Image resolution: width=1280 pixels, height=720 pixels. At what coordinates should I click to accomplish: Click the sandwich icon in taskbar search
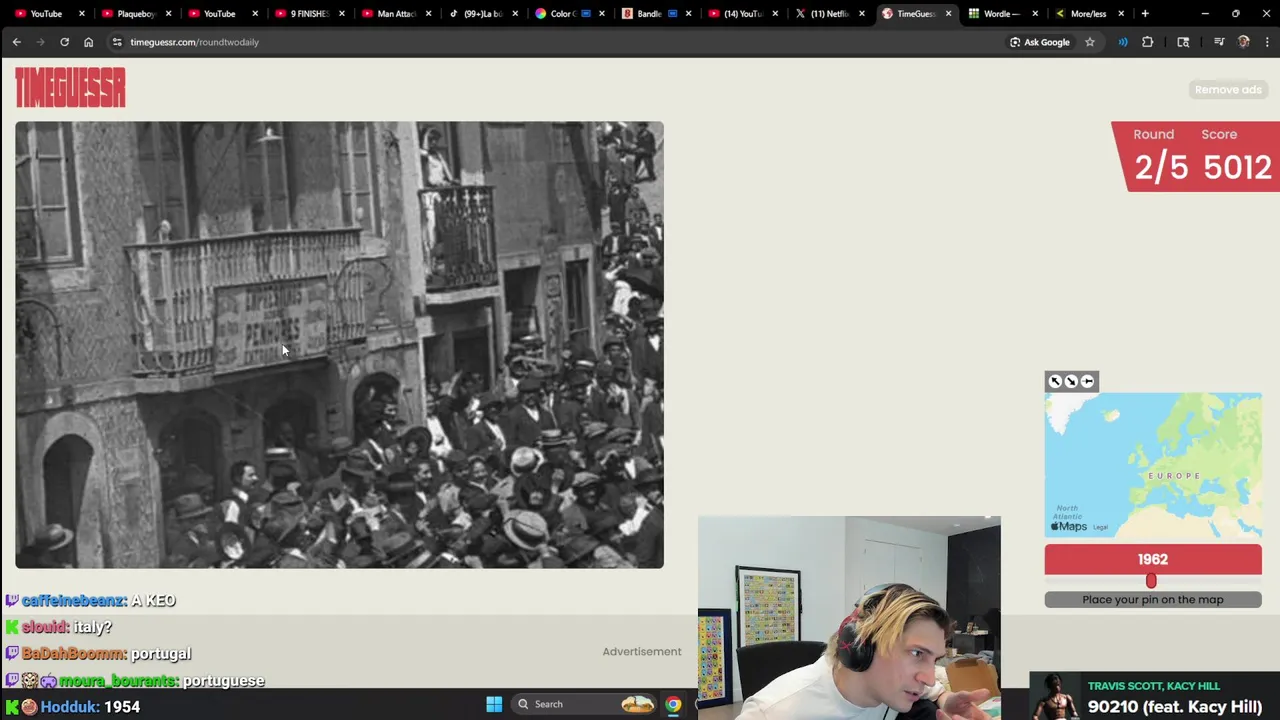point(637,704)
